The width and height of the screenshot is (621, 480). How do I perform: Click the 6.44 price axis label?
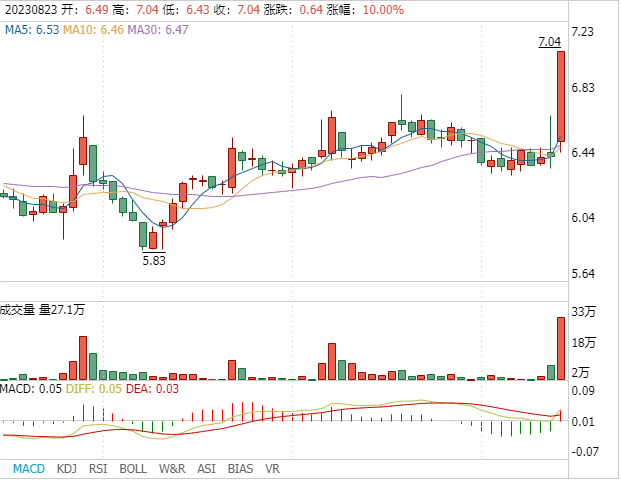583,152
